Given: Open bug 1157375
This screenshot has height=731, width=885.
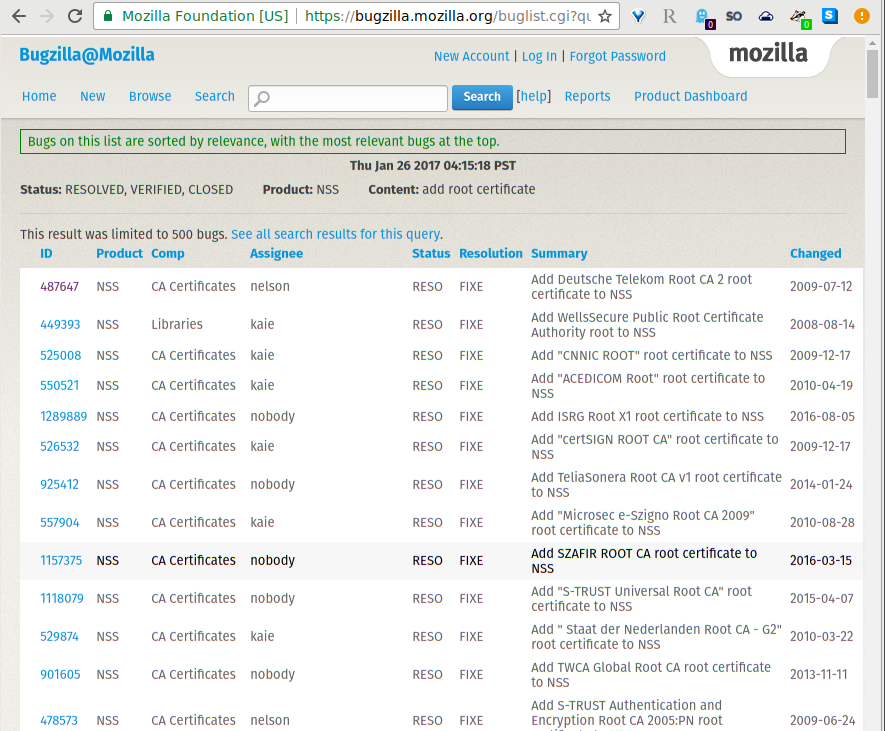Looking at the screenshot, I should pos(61,561).
